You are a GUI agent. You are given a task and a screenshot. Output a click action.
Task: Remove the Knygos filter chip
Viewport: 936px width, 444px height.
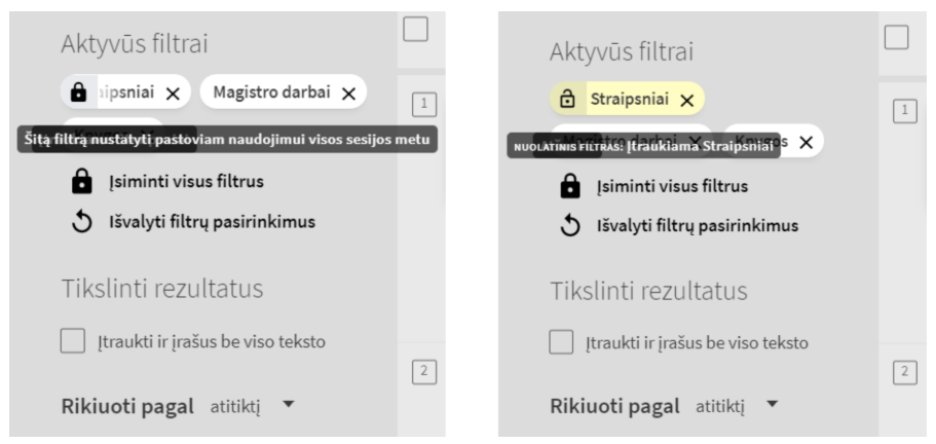pyautogui.click(x=807, y=142)
